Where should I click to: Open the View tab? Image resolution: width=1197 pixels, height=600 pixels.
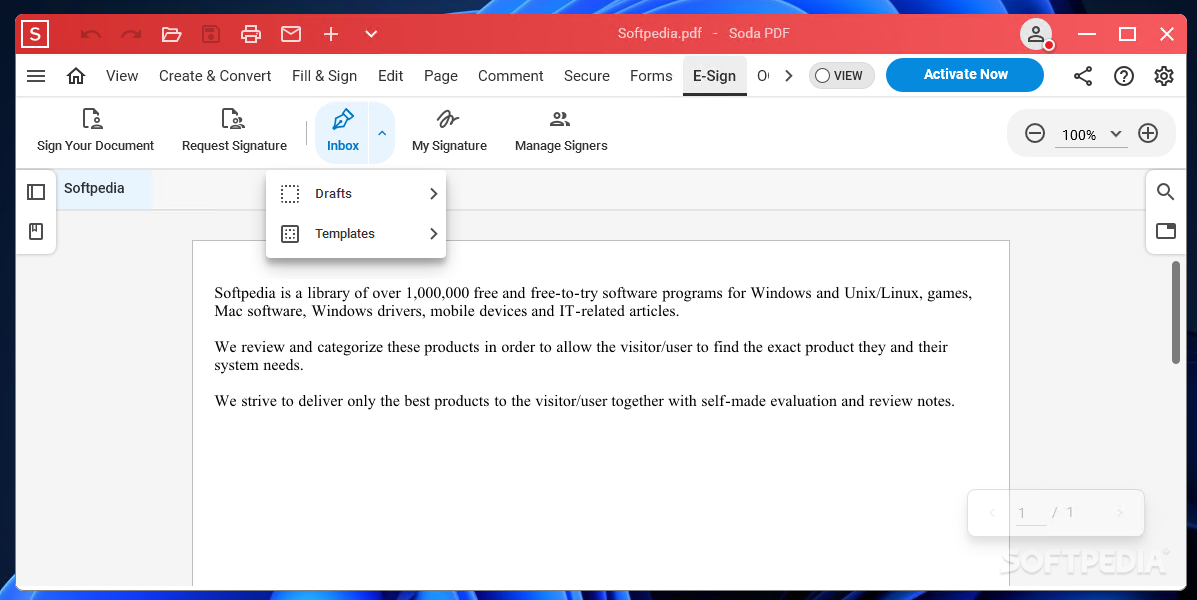point(122,76)
